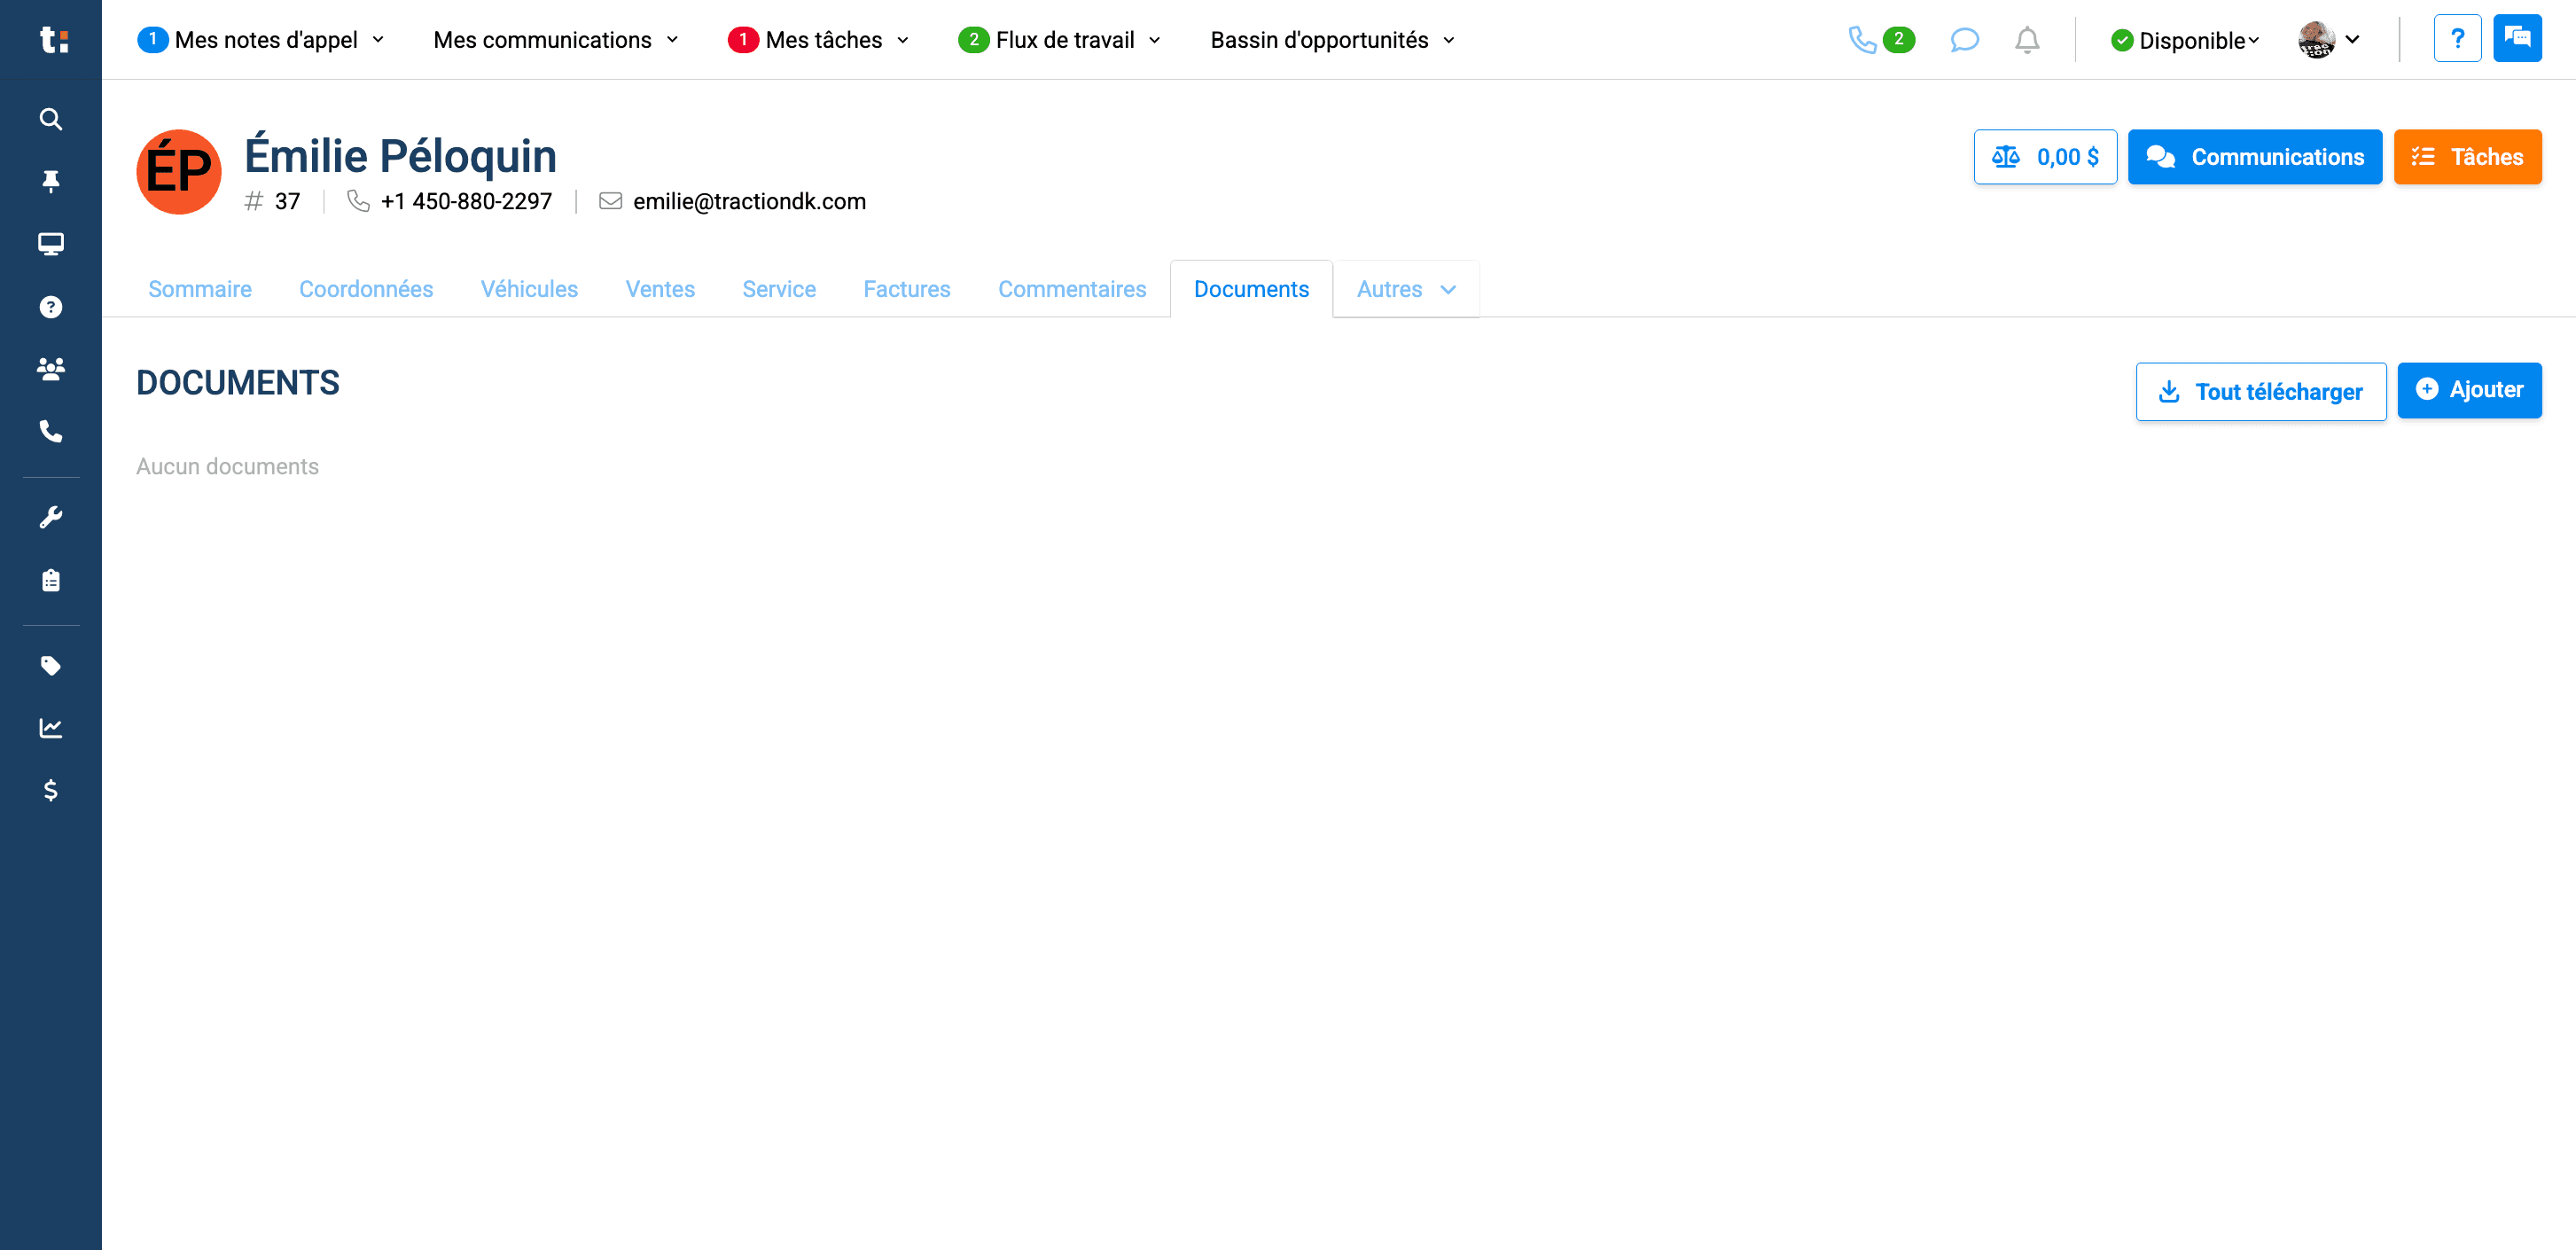Click the search magnifier icon in sidebar
2576x1250 pixels.
(50, 119)
